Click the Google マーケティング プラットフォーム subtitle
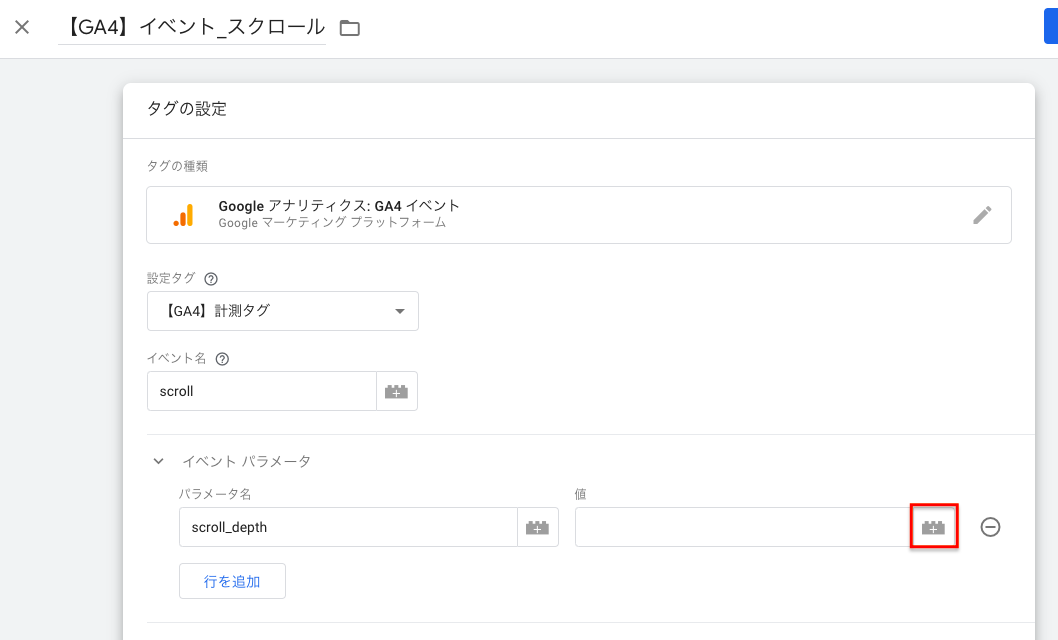1058x640 pixels. point(332,223)
